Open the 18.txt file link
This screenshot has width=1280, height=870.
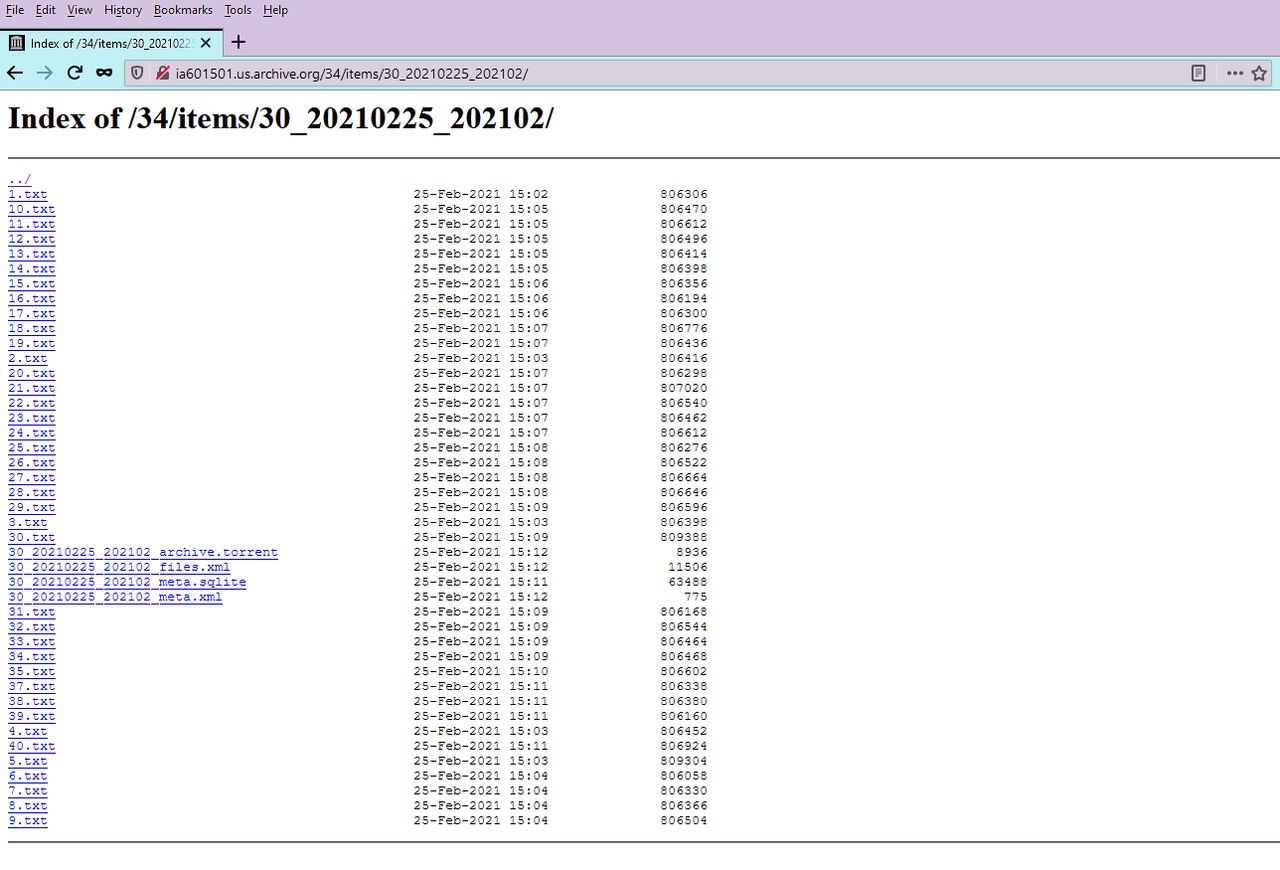[31, 329]
